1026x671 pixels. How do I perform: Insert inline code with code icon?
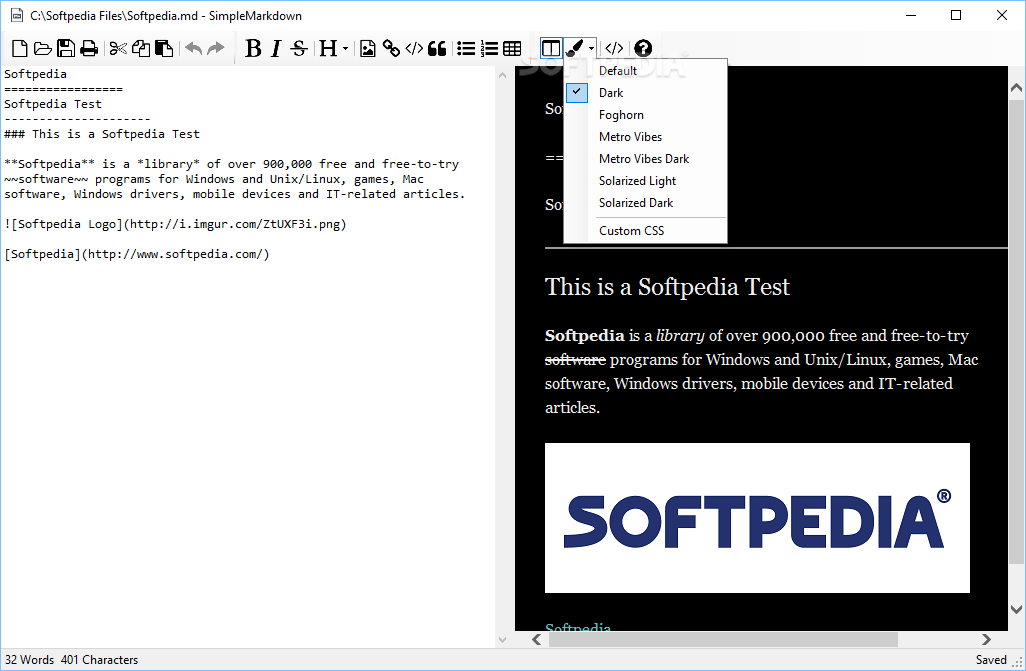point(414,48)
